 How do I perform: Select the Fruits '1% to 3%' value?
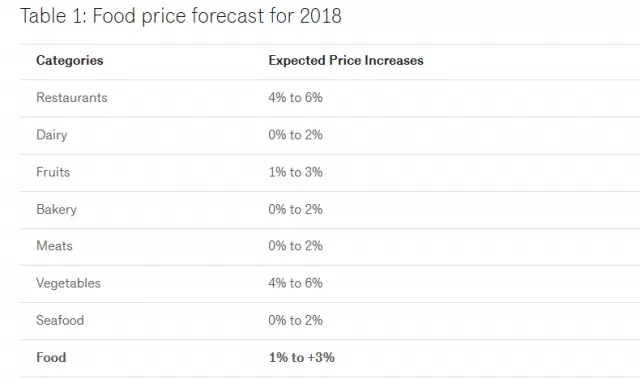[296, 172]
